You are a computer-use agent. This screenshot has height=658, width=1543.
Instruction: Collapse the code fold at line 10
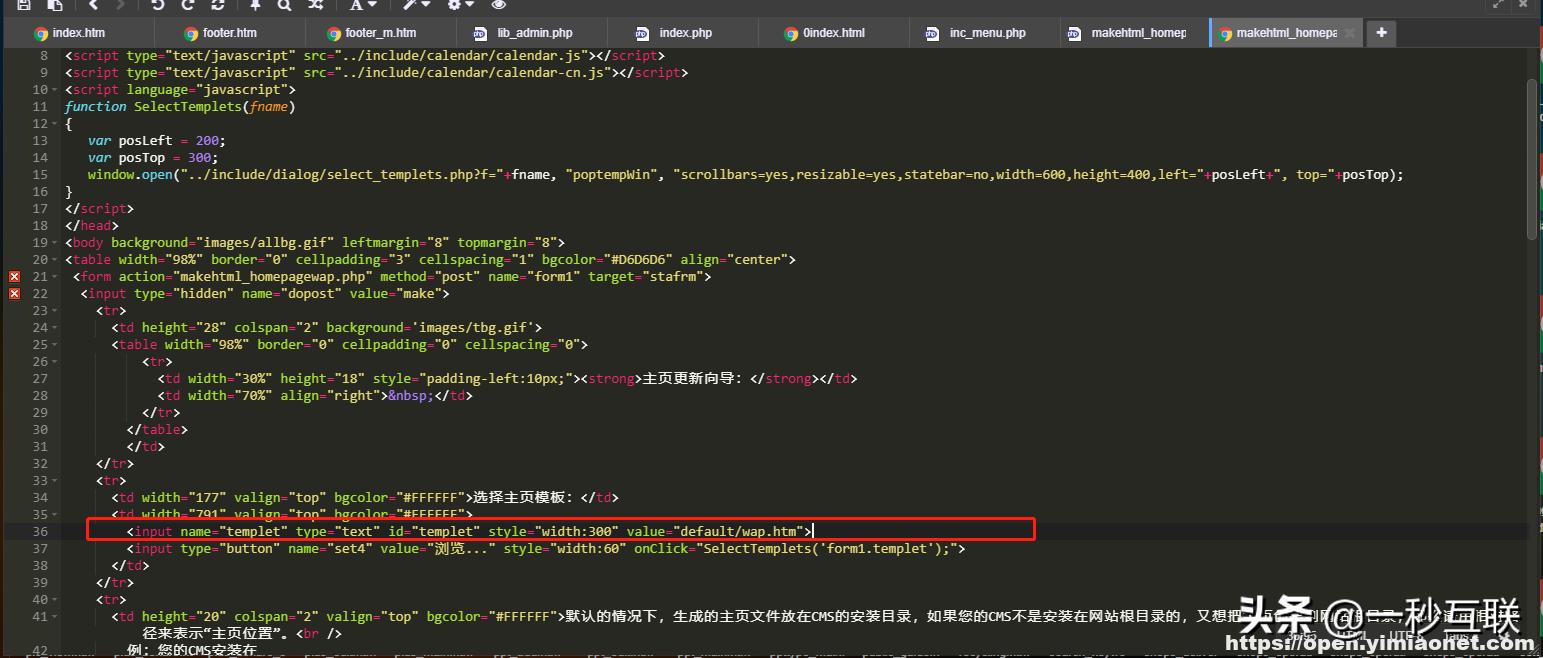pyautogui.click(x=55, y=90)
